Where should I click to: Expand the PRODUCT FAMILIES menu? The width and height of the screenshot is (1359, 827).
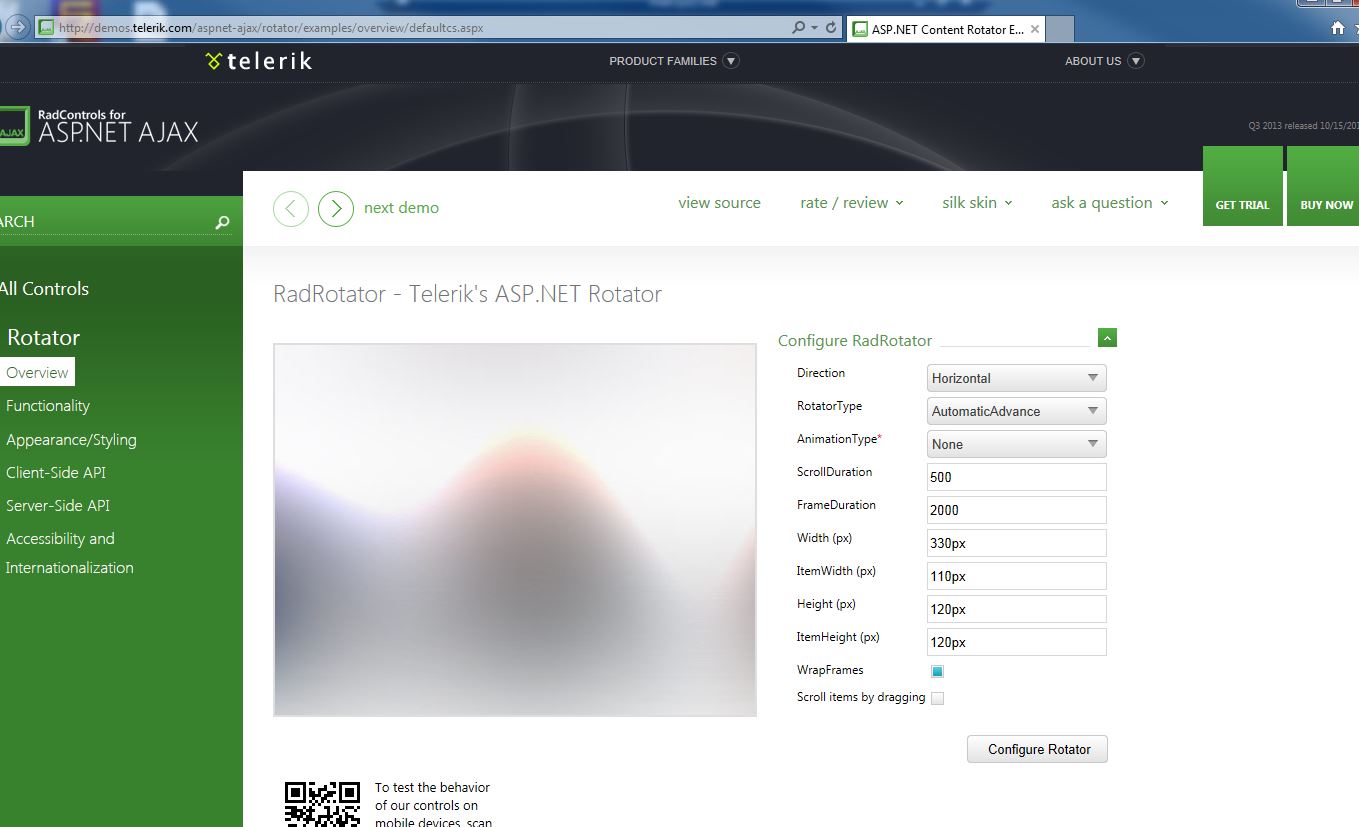[731, 61]
